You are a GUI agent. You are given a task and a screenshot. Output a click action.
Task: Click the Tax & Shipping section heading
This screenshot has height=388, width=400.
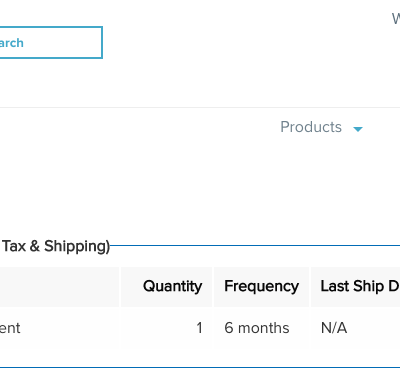point(55,246)
